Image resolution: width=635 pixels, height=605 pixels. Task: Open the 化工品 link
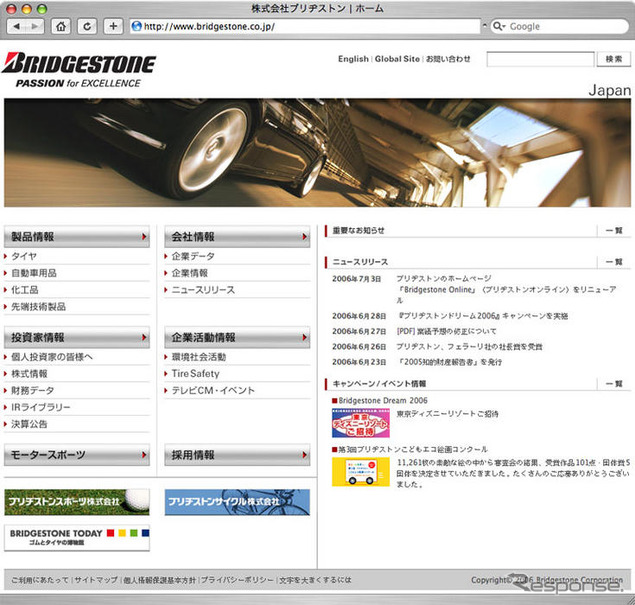pyautogui.click(x=25, y=290)
